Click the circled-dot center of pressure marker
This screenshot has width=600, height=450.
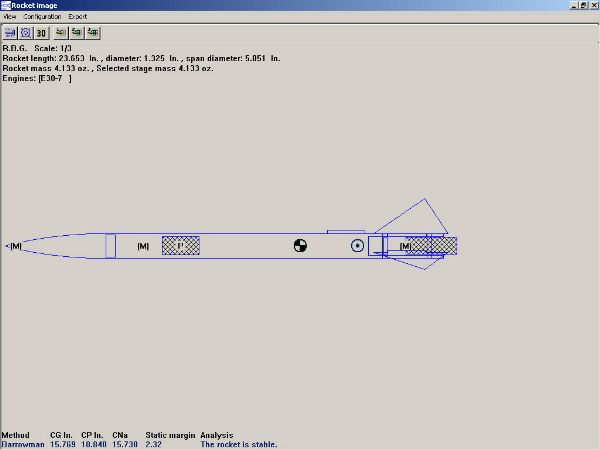coord(357,246)
